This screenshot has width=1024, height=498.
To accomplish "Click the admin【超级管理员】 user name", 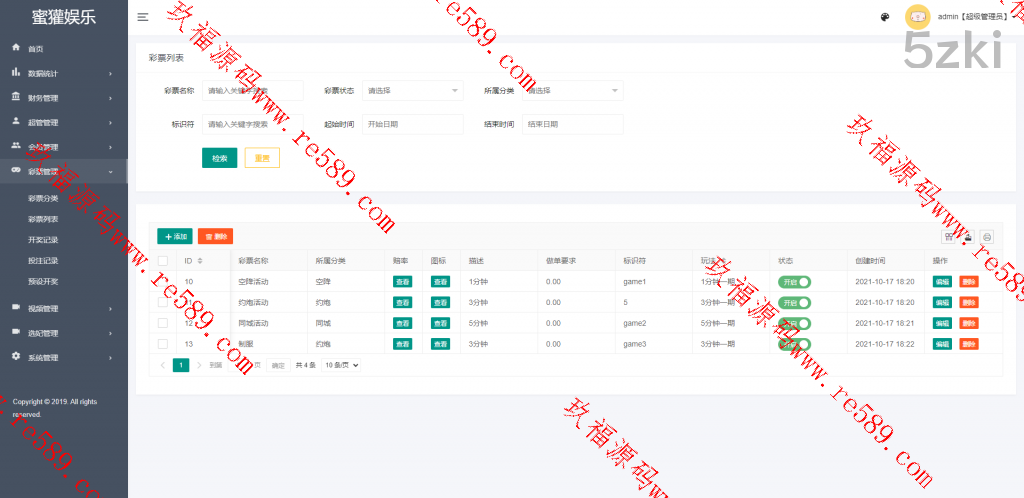I will pos(973,17).
